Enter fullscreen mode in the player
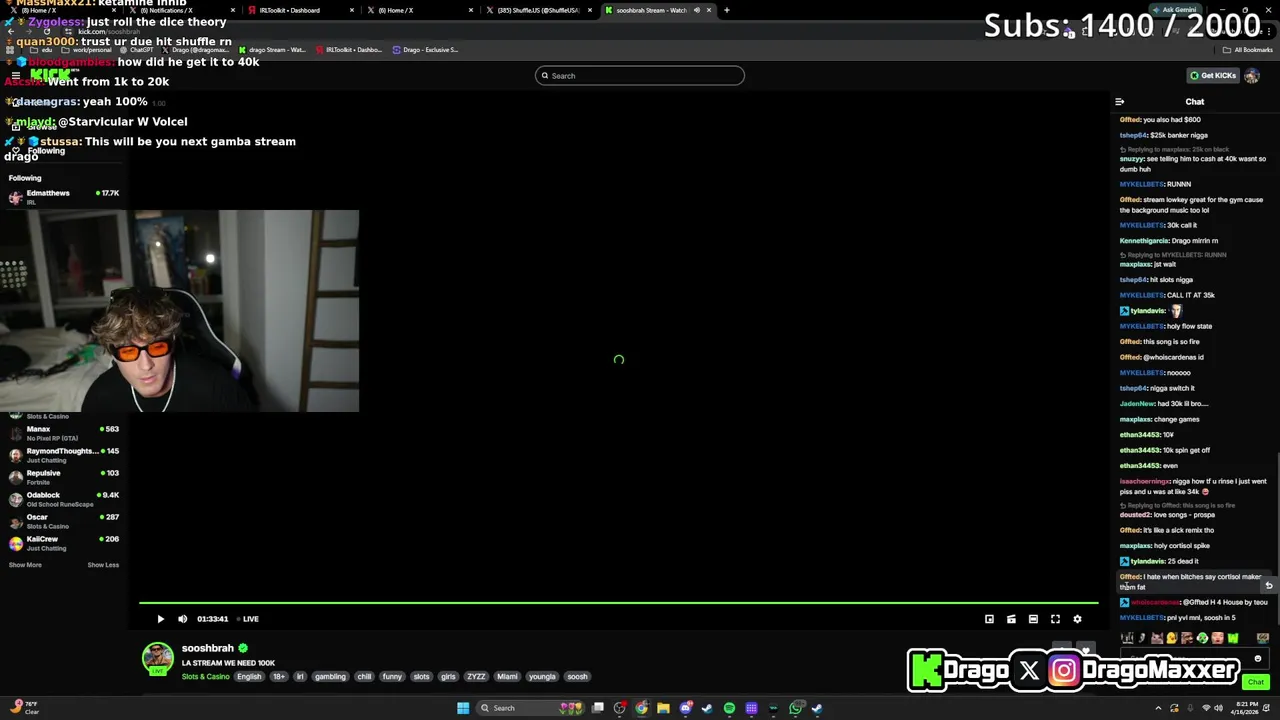This screenshot has width=1280, height=720. 1055,619
